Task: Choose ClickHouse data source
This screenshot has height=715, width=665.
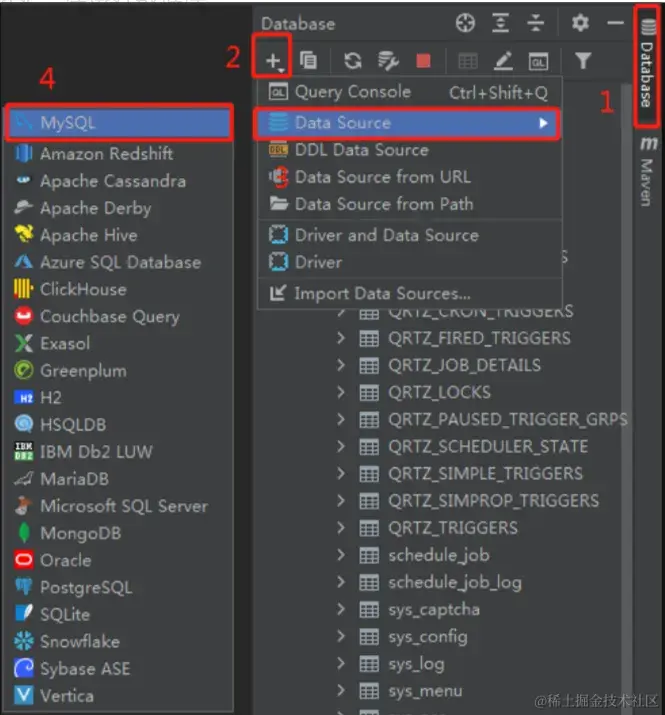Action: point(119,290)
